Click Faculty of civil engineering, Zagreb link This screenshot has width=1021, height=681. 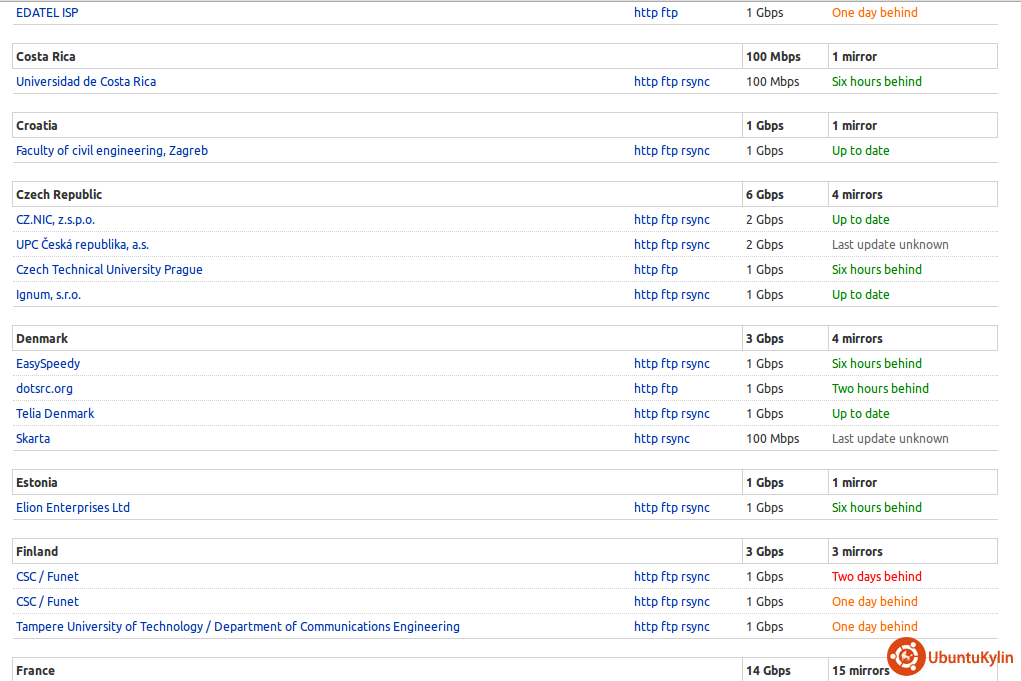112,151
